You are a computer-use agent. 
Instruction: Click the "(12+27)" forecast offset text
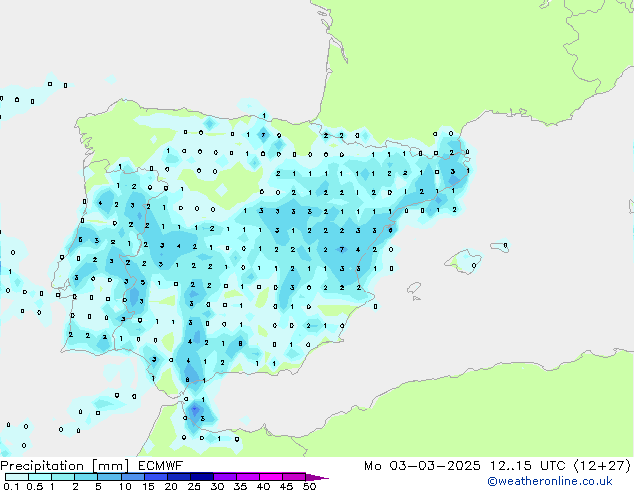[x=602, y=466]
